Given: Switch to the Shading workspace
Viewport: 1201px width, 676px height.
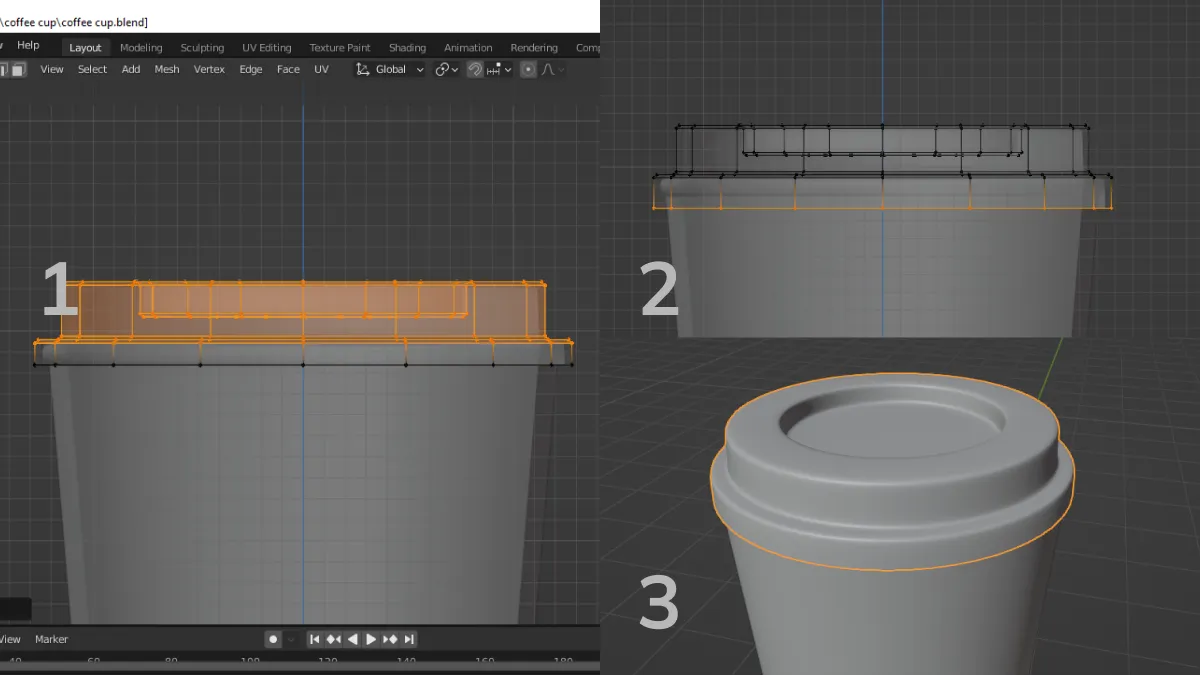Looking at the screenshot, I should click(x=407, y=48).
